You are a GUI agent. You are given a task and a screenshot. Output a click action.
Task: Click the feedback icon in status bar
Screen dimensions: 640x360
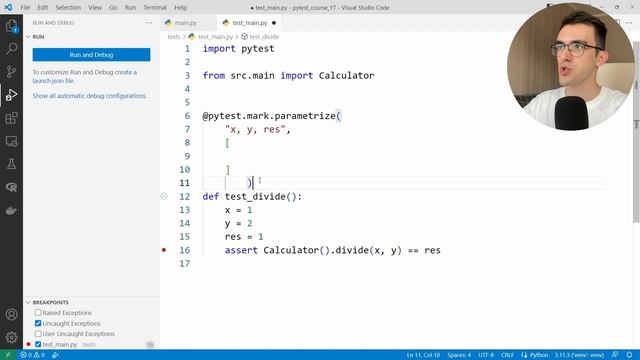pos(615,355)
